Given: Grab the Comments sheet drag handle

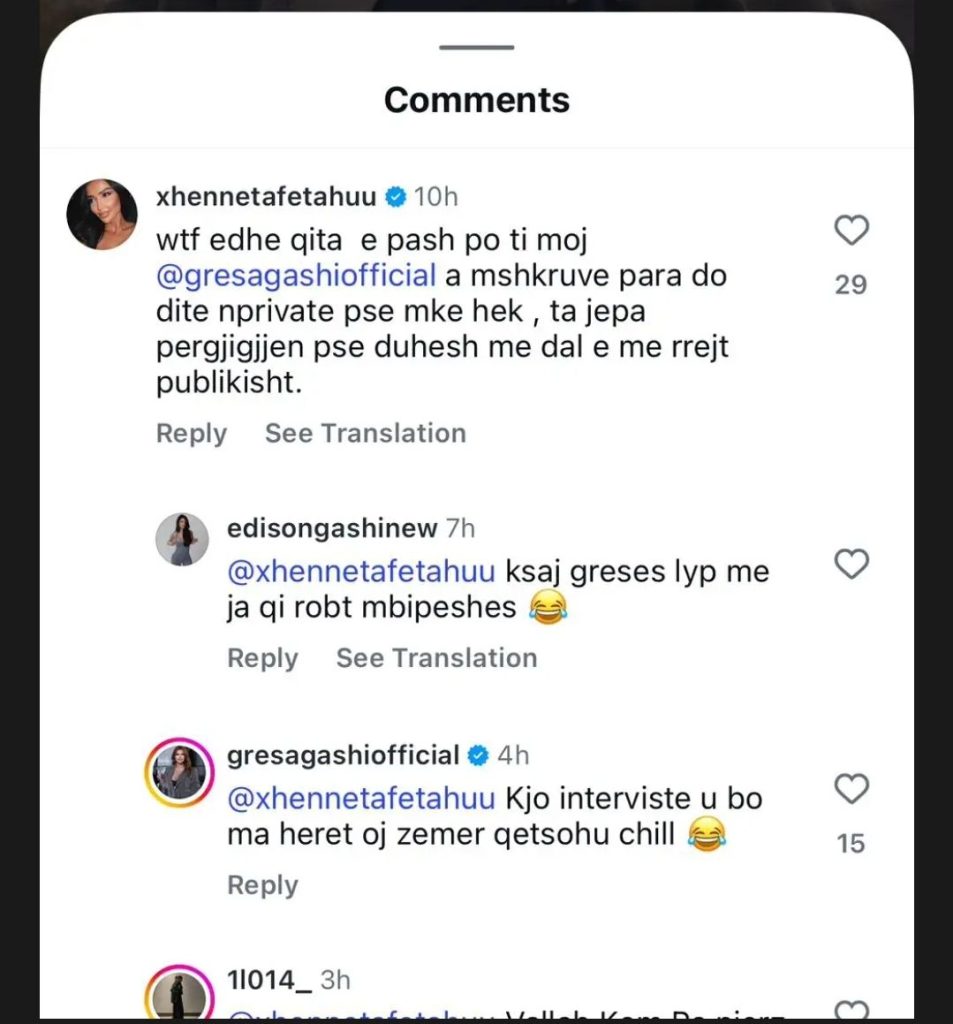Looking at the screenshot, I should click(x=477, y=47).
